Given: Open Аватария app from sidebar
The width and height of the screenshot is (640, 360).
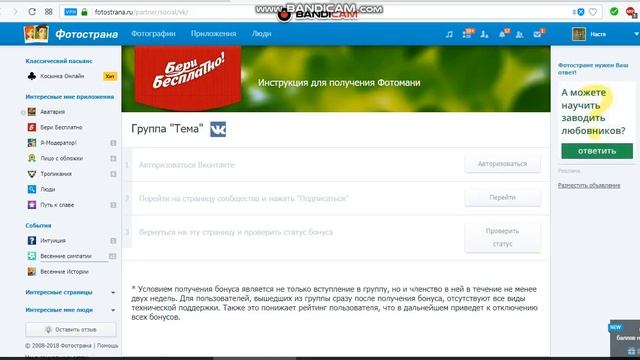Looking at the screenshot, I should (52, 112).
